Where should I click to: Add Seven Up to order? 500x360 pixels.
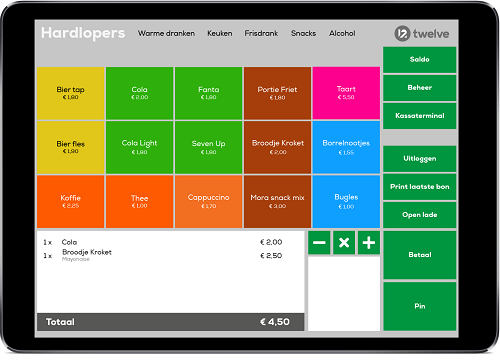click(208, 147)
